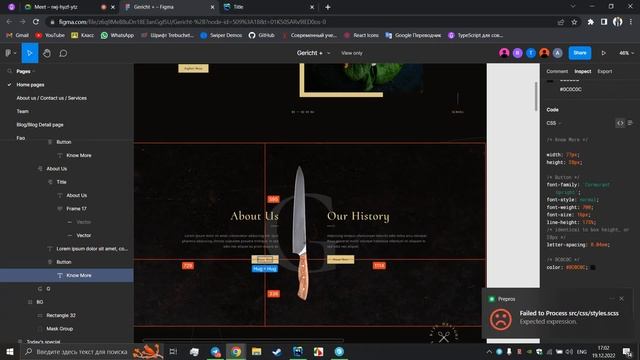640x360 pixels.
Task: Bookmark this page with star icon
Action: [574, 22]
